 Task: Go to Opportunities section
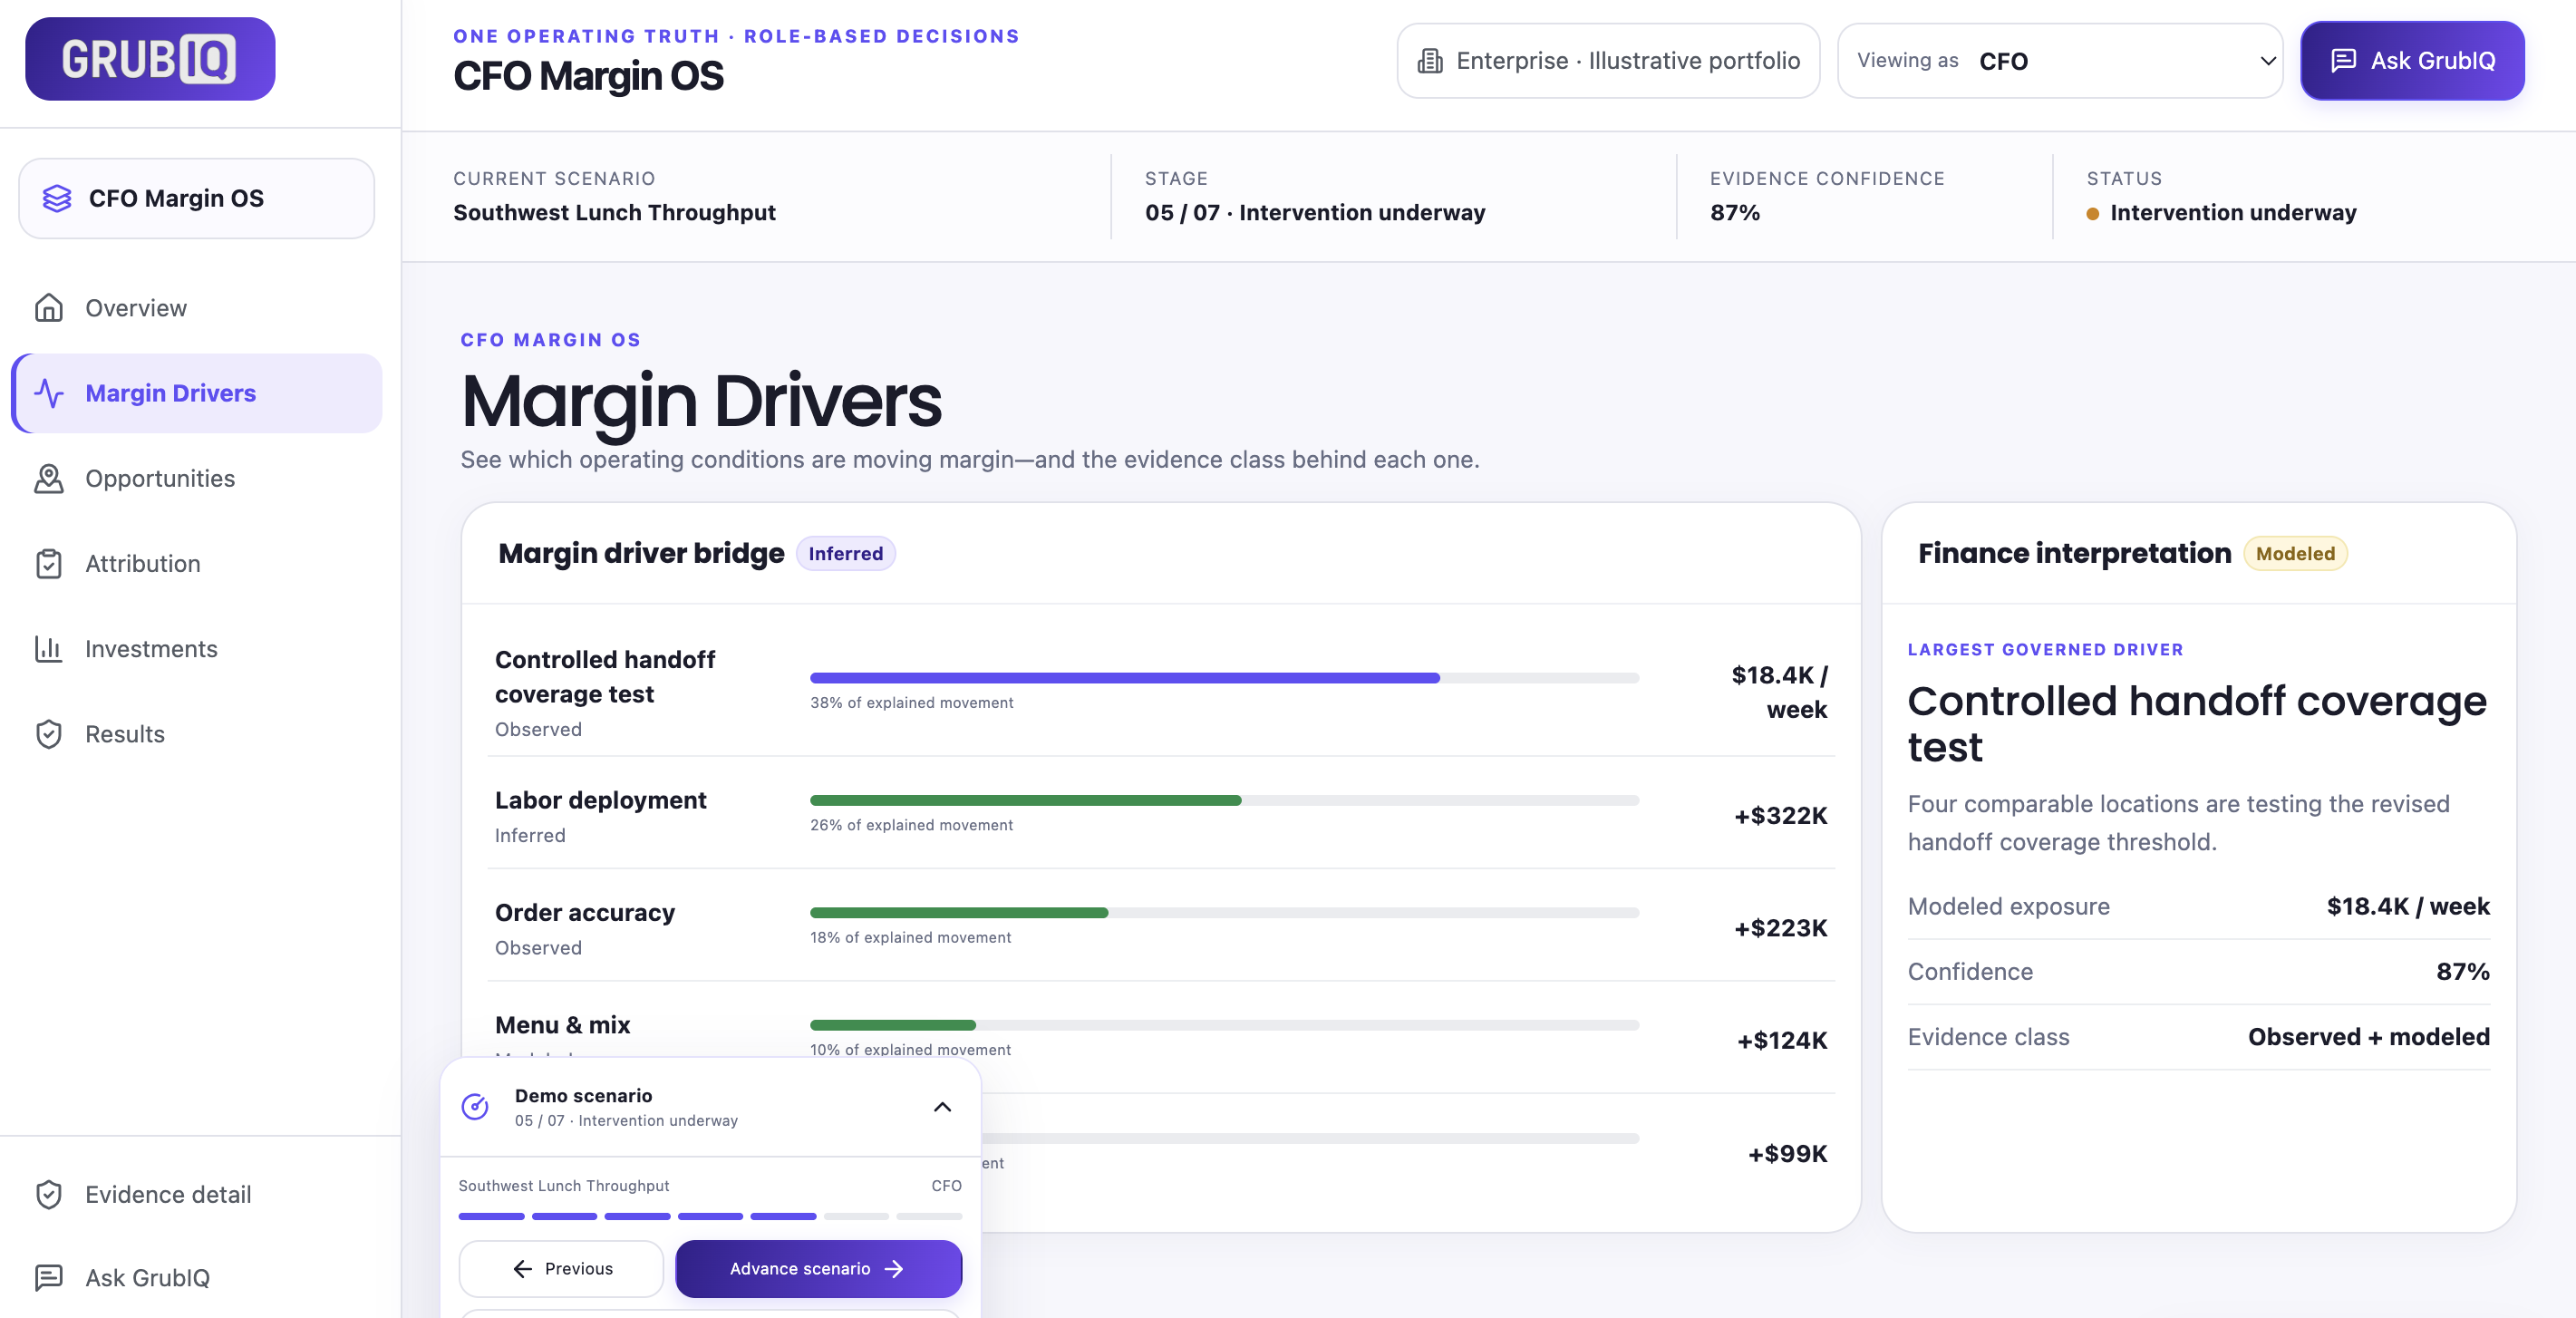(197, 478)
